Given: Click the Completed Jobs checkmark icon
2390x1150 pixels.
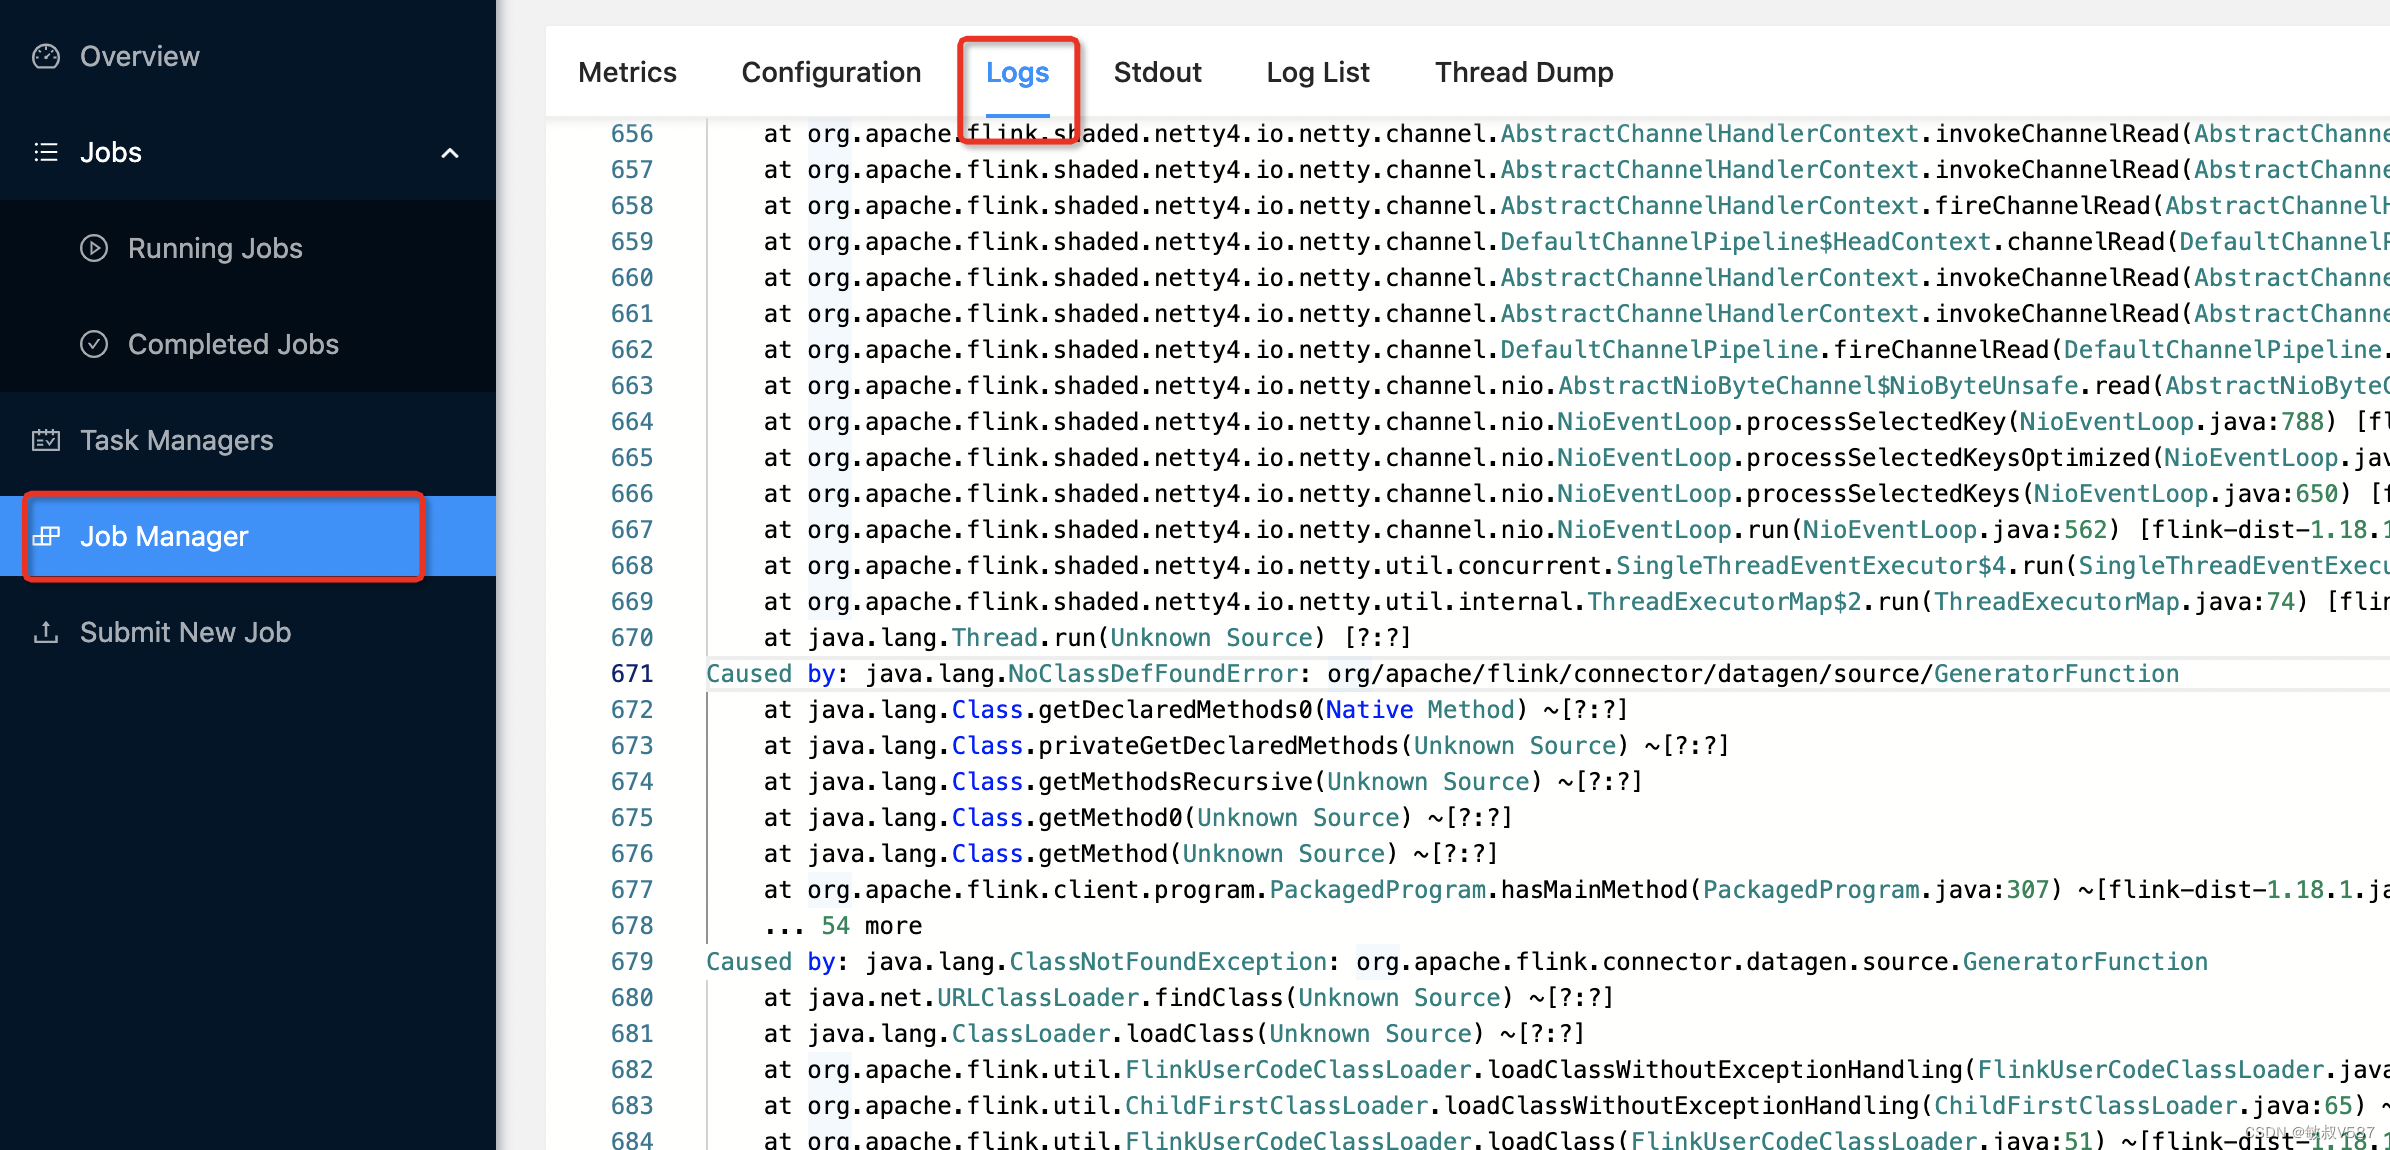Looking at the screenshot, I should (x=94, y=344).
